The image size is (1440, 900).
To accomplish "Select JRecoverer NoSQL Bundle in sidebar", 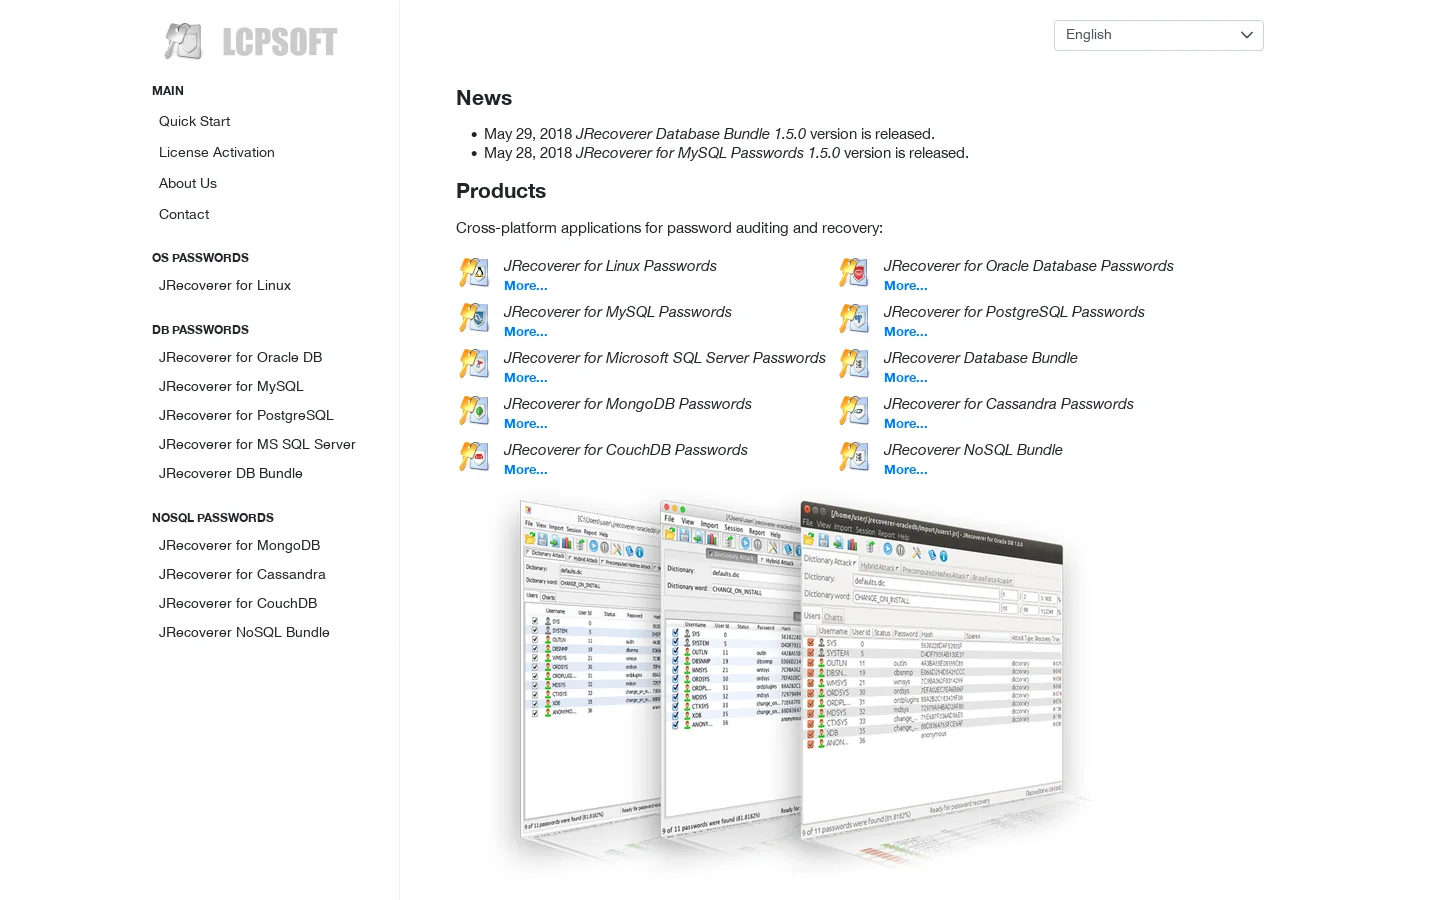I will click(244, 632).
